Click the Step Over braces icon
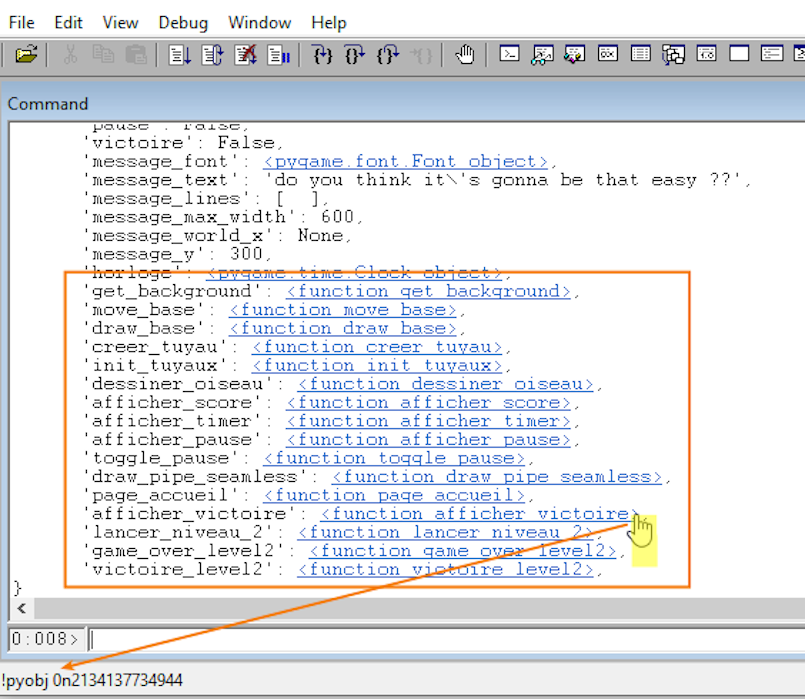The image size is (805, 699). tap(354, 55)
